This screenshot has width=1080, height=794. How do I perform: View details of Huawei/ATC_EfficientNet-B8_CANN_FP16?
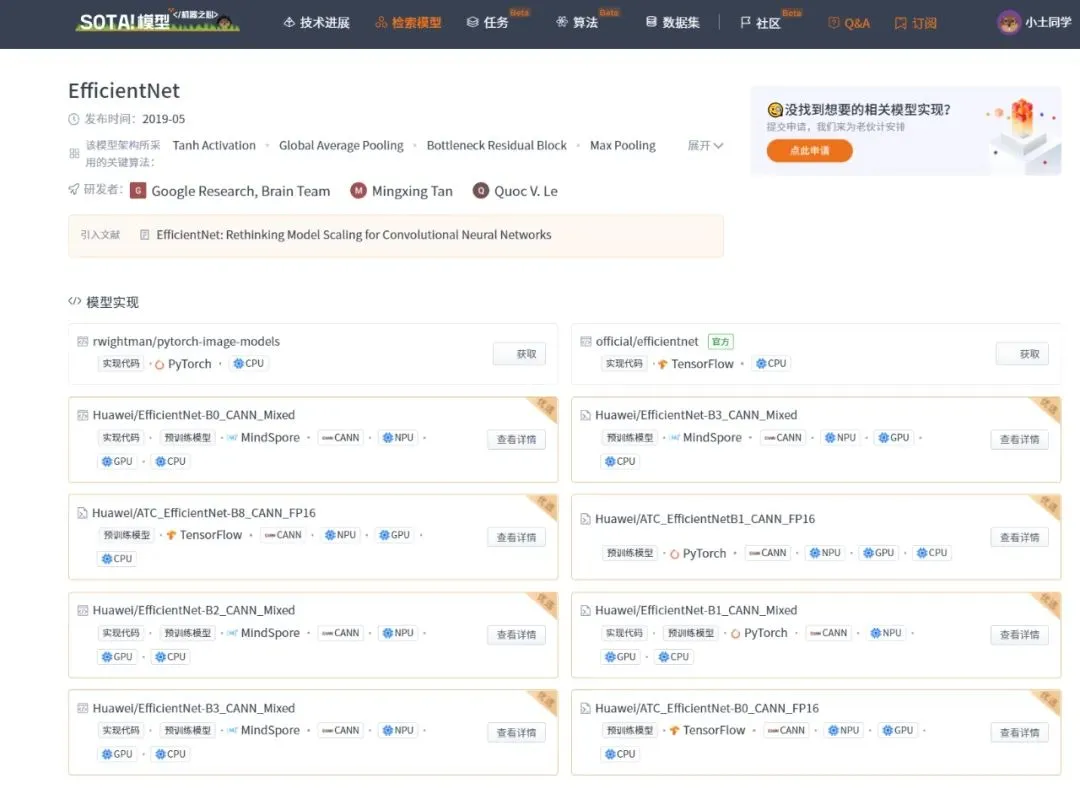(x=517, y=537)
